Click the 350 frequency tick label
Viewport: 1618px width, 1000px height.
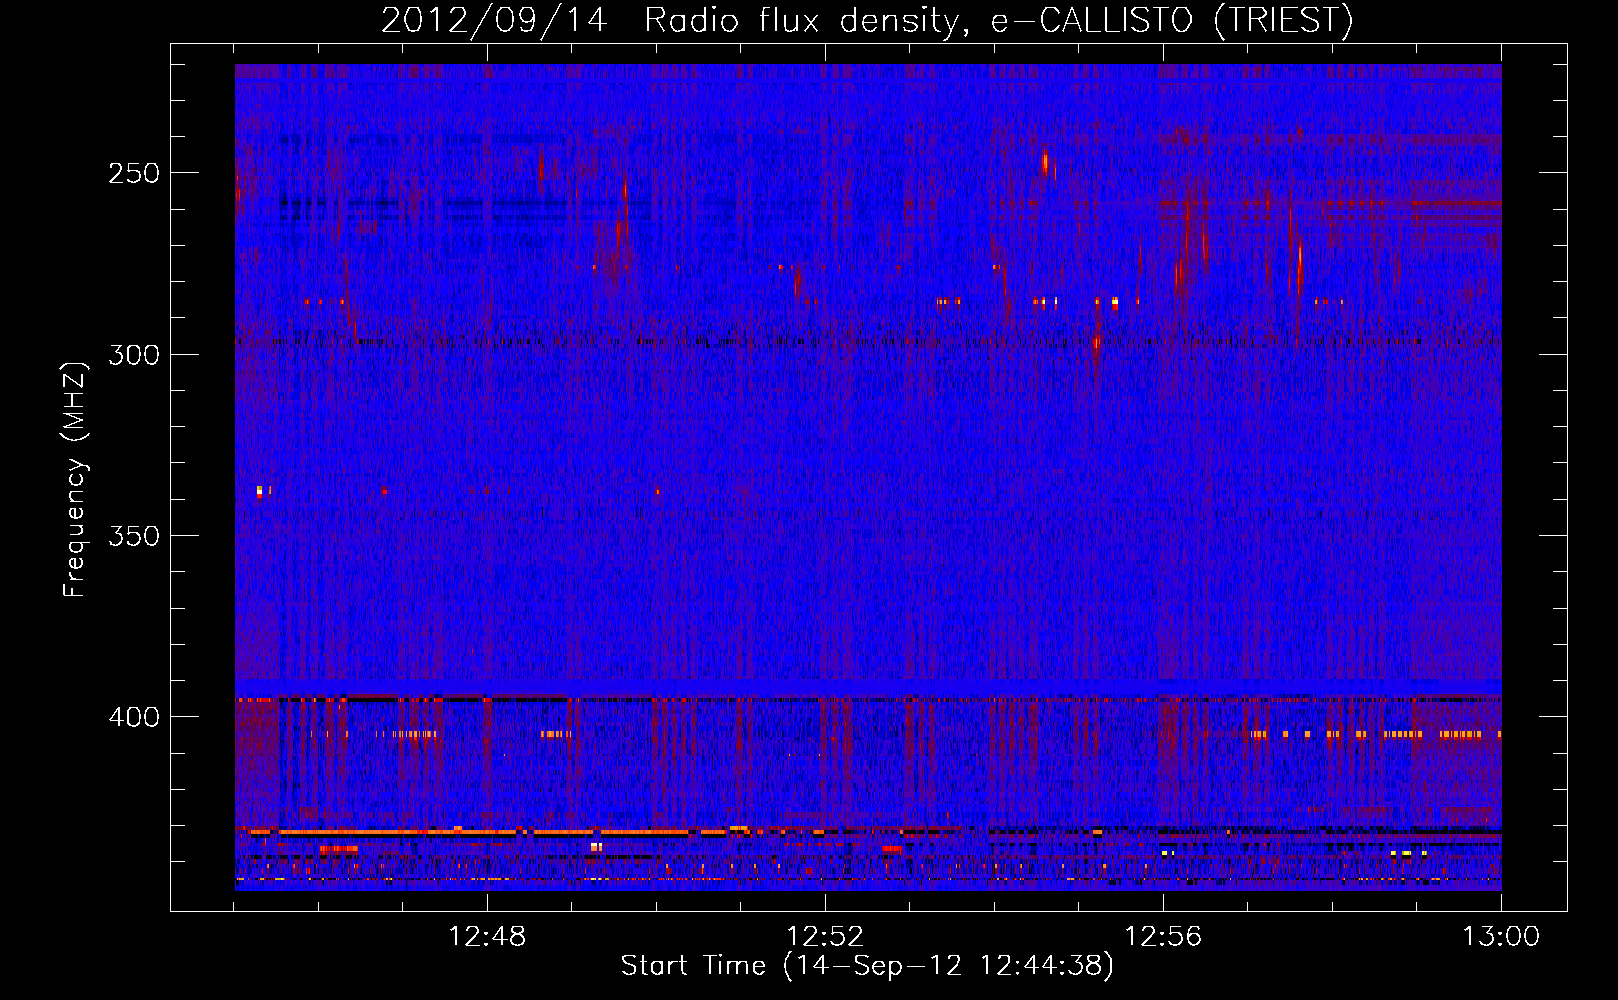tap(134, 536)
